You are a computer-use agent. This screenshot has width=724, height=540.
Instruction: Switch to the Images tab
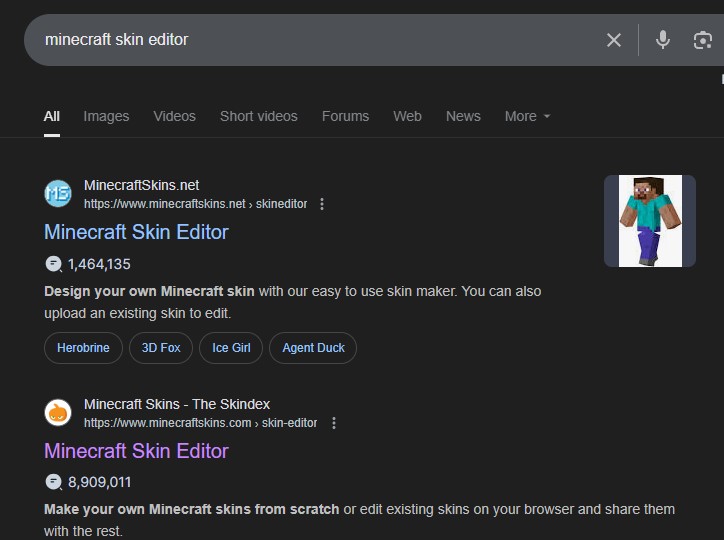pyautogui.click(x=106, y=116)
